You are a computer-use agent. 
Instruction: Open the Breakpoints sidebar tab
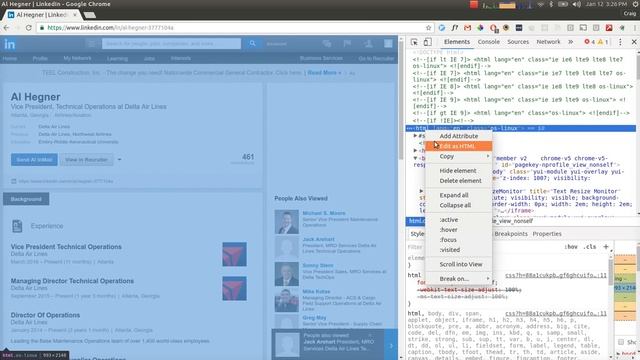pyautogui.click(x=511, y=234)
